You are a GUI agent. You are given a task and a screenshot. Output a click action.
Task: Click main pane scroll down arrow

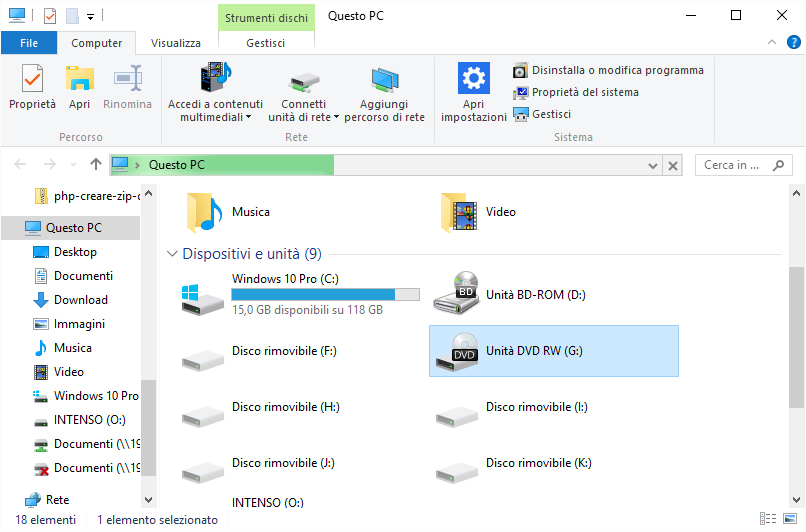pyautogui.click(x=796, y=500)
